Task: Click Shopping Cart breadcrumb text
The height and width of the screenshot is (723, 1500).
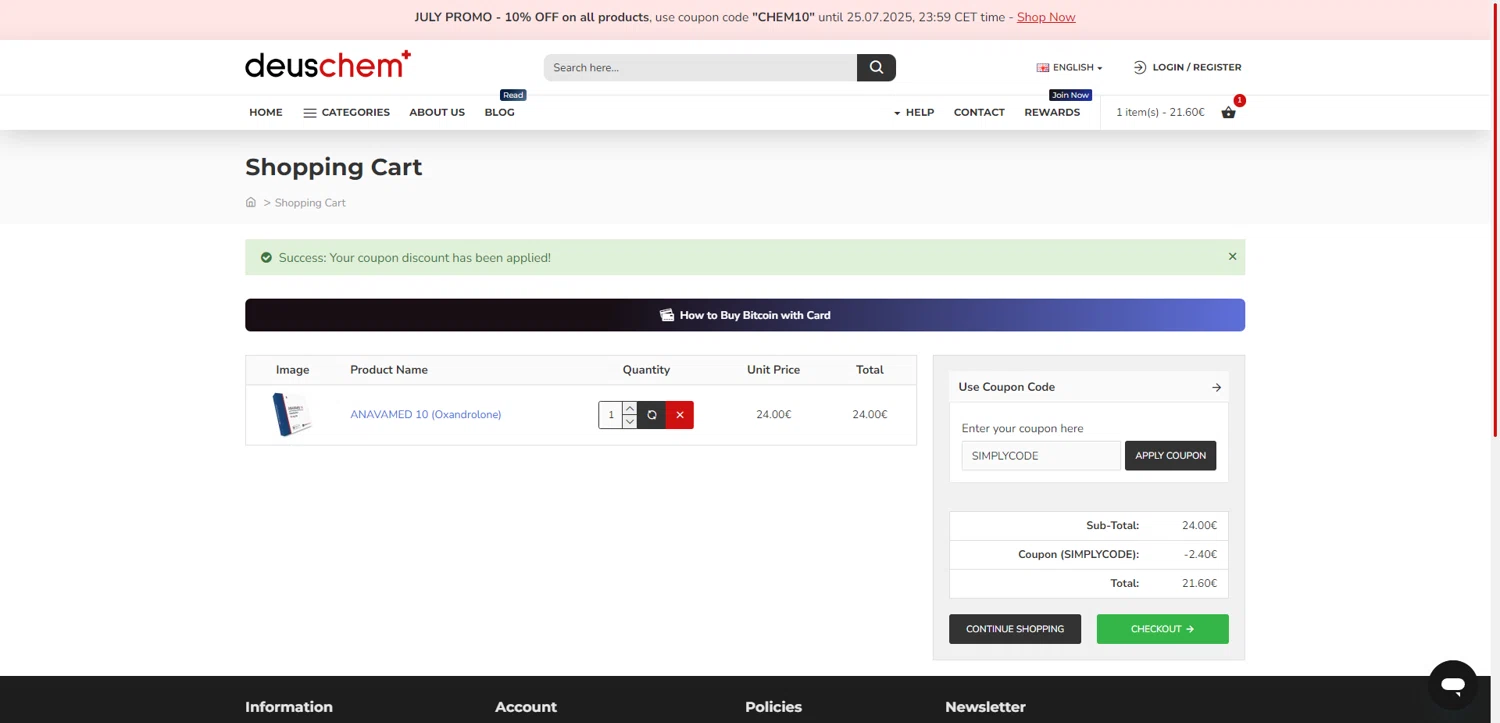Action: (x=310, y=202)
